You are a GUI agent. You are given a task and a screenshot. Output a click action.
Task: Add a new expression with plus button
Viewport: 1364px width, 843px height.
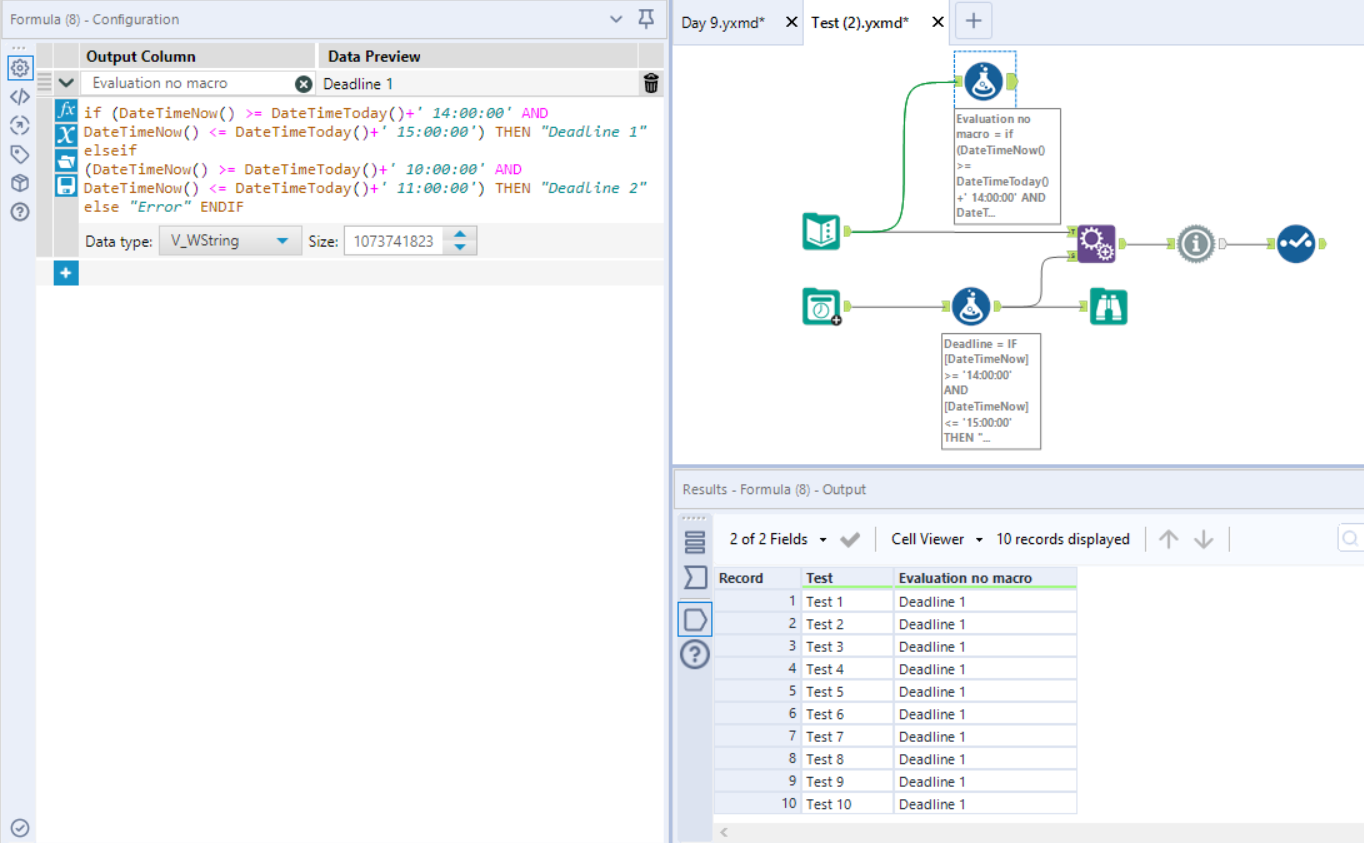tap(66, 272)
